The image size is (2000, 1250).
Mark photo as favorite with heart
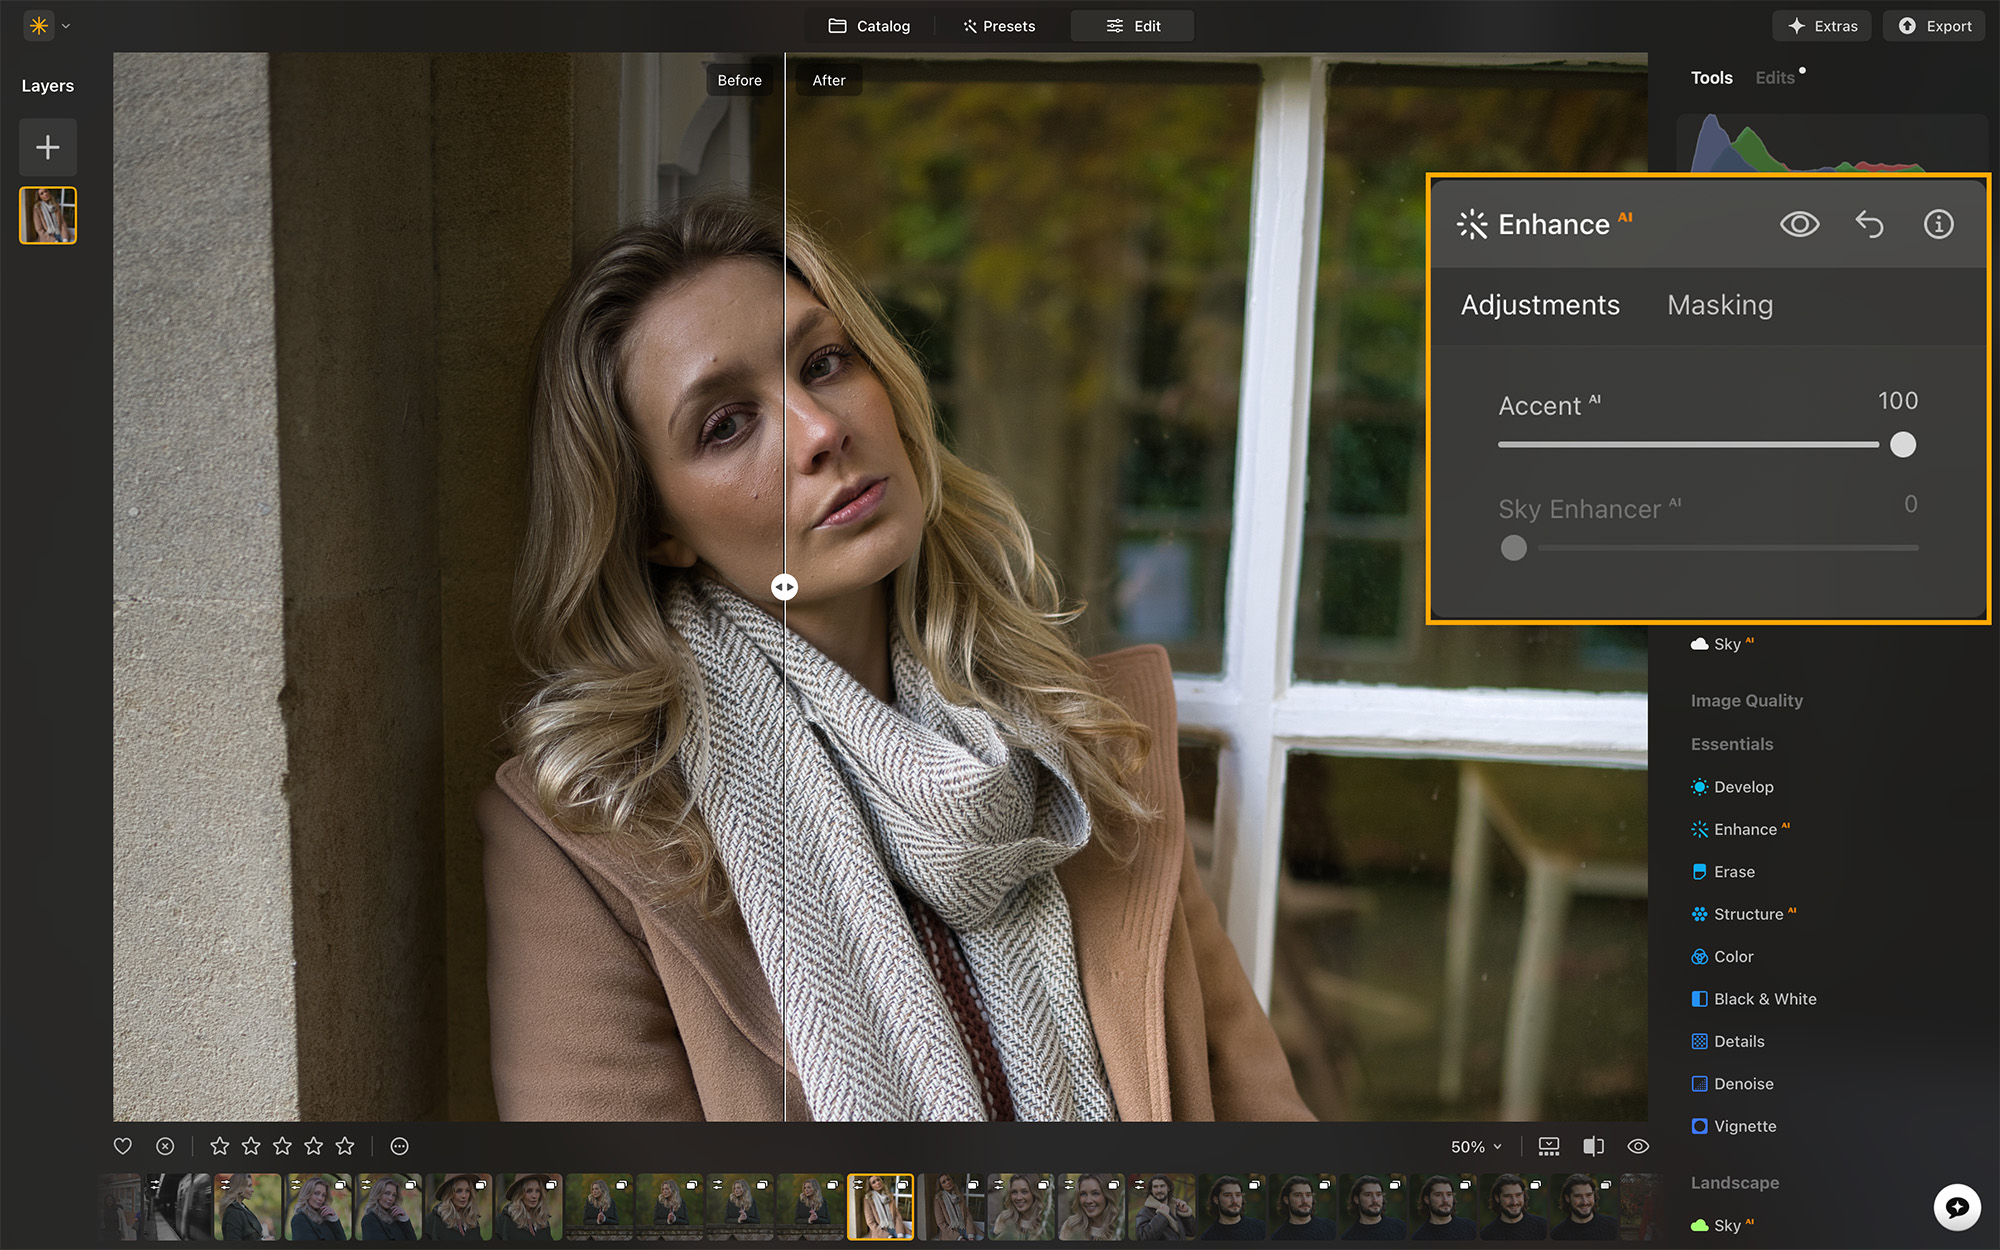pyautogui.click(x=123, y=1146)
